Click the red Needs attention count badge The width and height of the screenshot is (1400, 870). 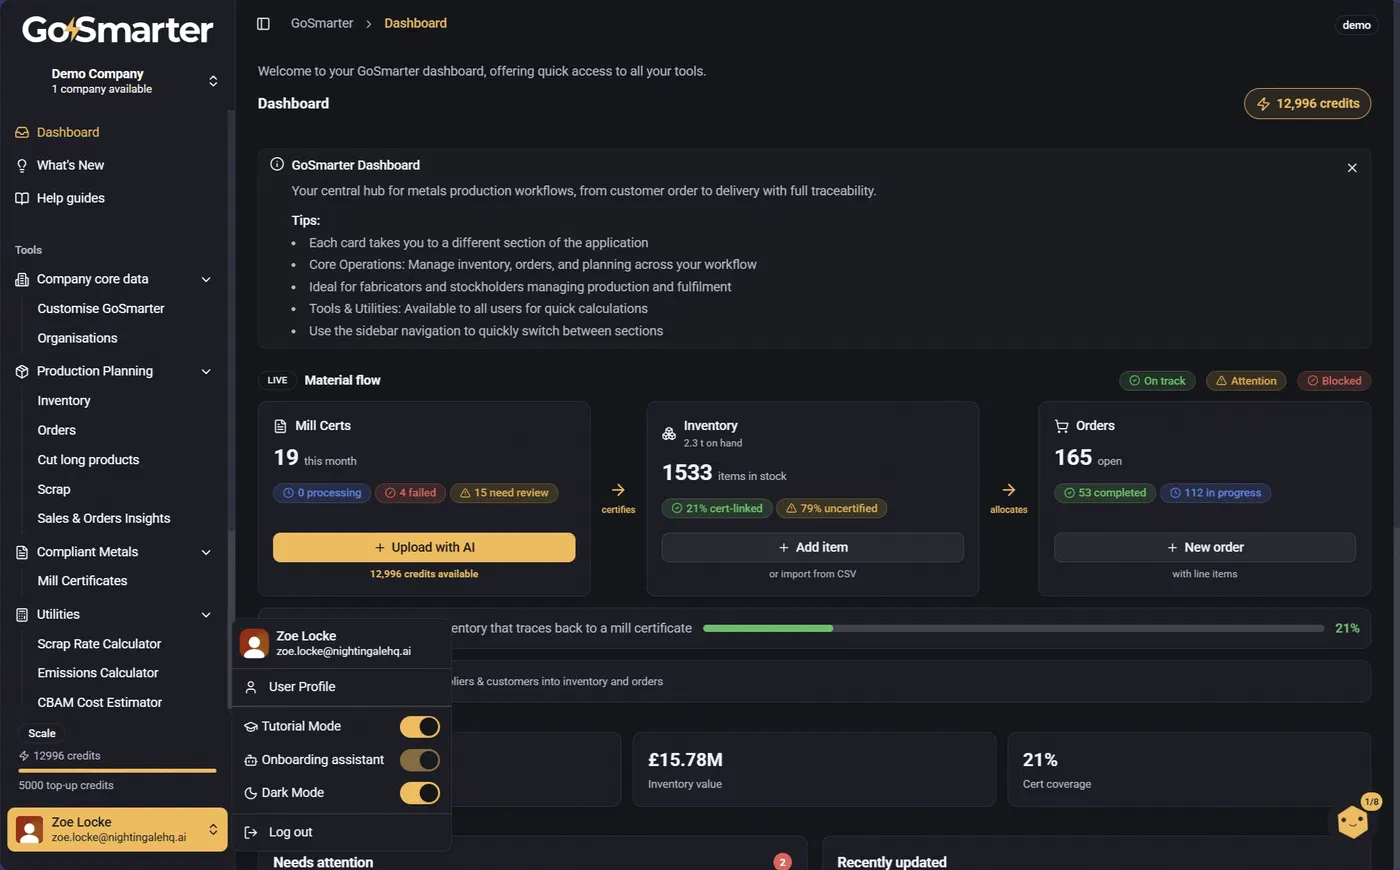point(782,862)
